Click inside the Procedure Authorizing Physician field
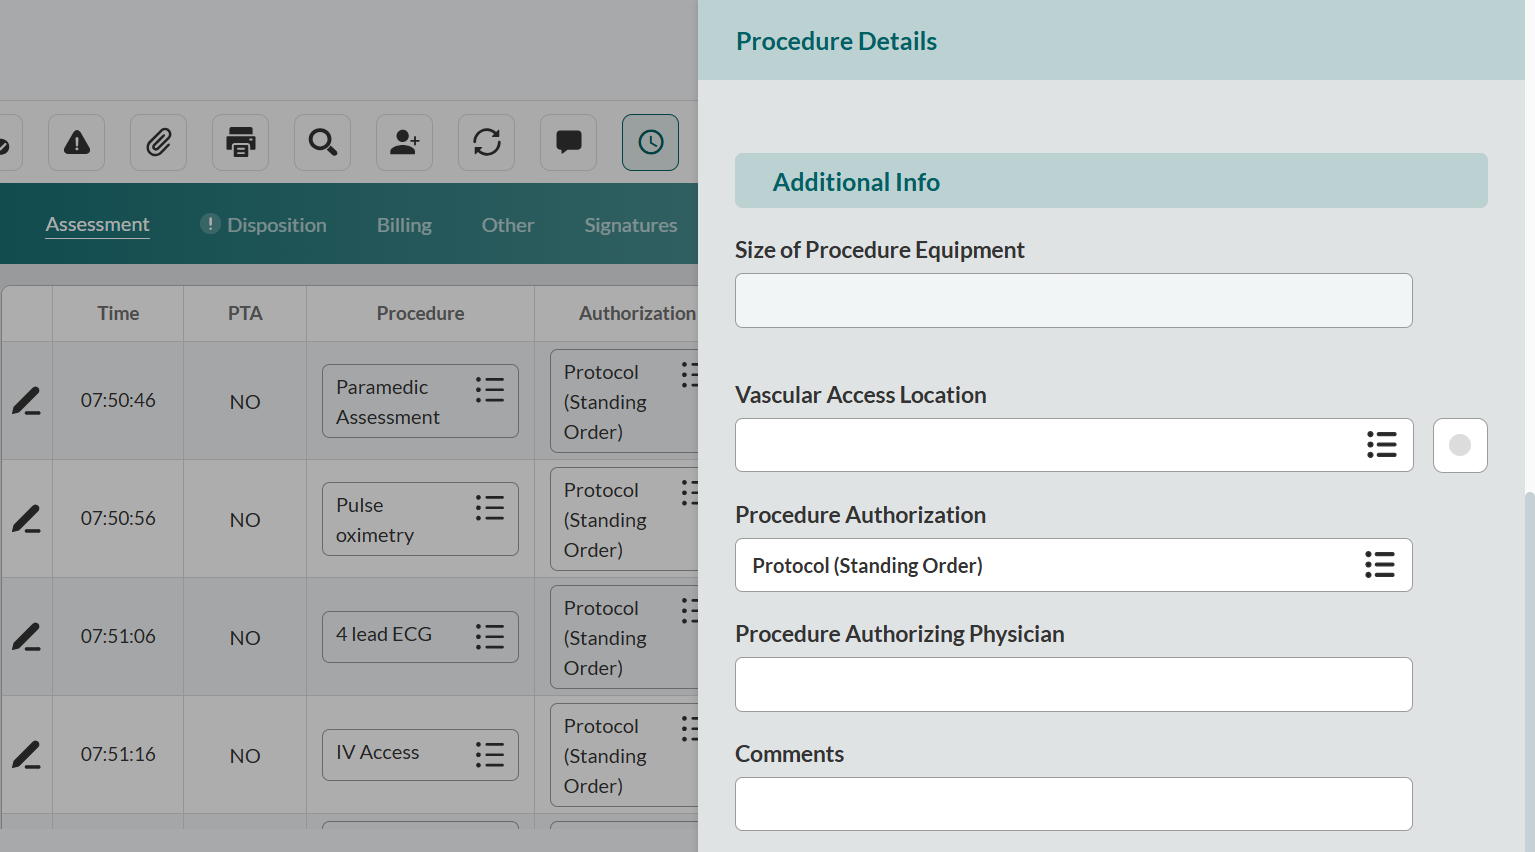The height and width of the screenshot is (852, 1535). [x=1073, y=684]
